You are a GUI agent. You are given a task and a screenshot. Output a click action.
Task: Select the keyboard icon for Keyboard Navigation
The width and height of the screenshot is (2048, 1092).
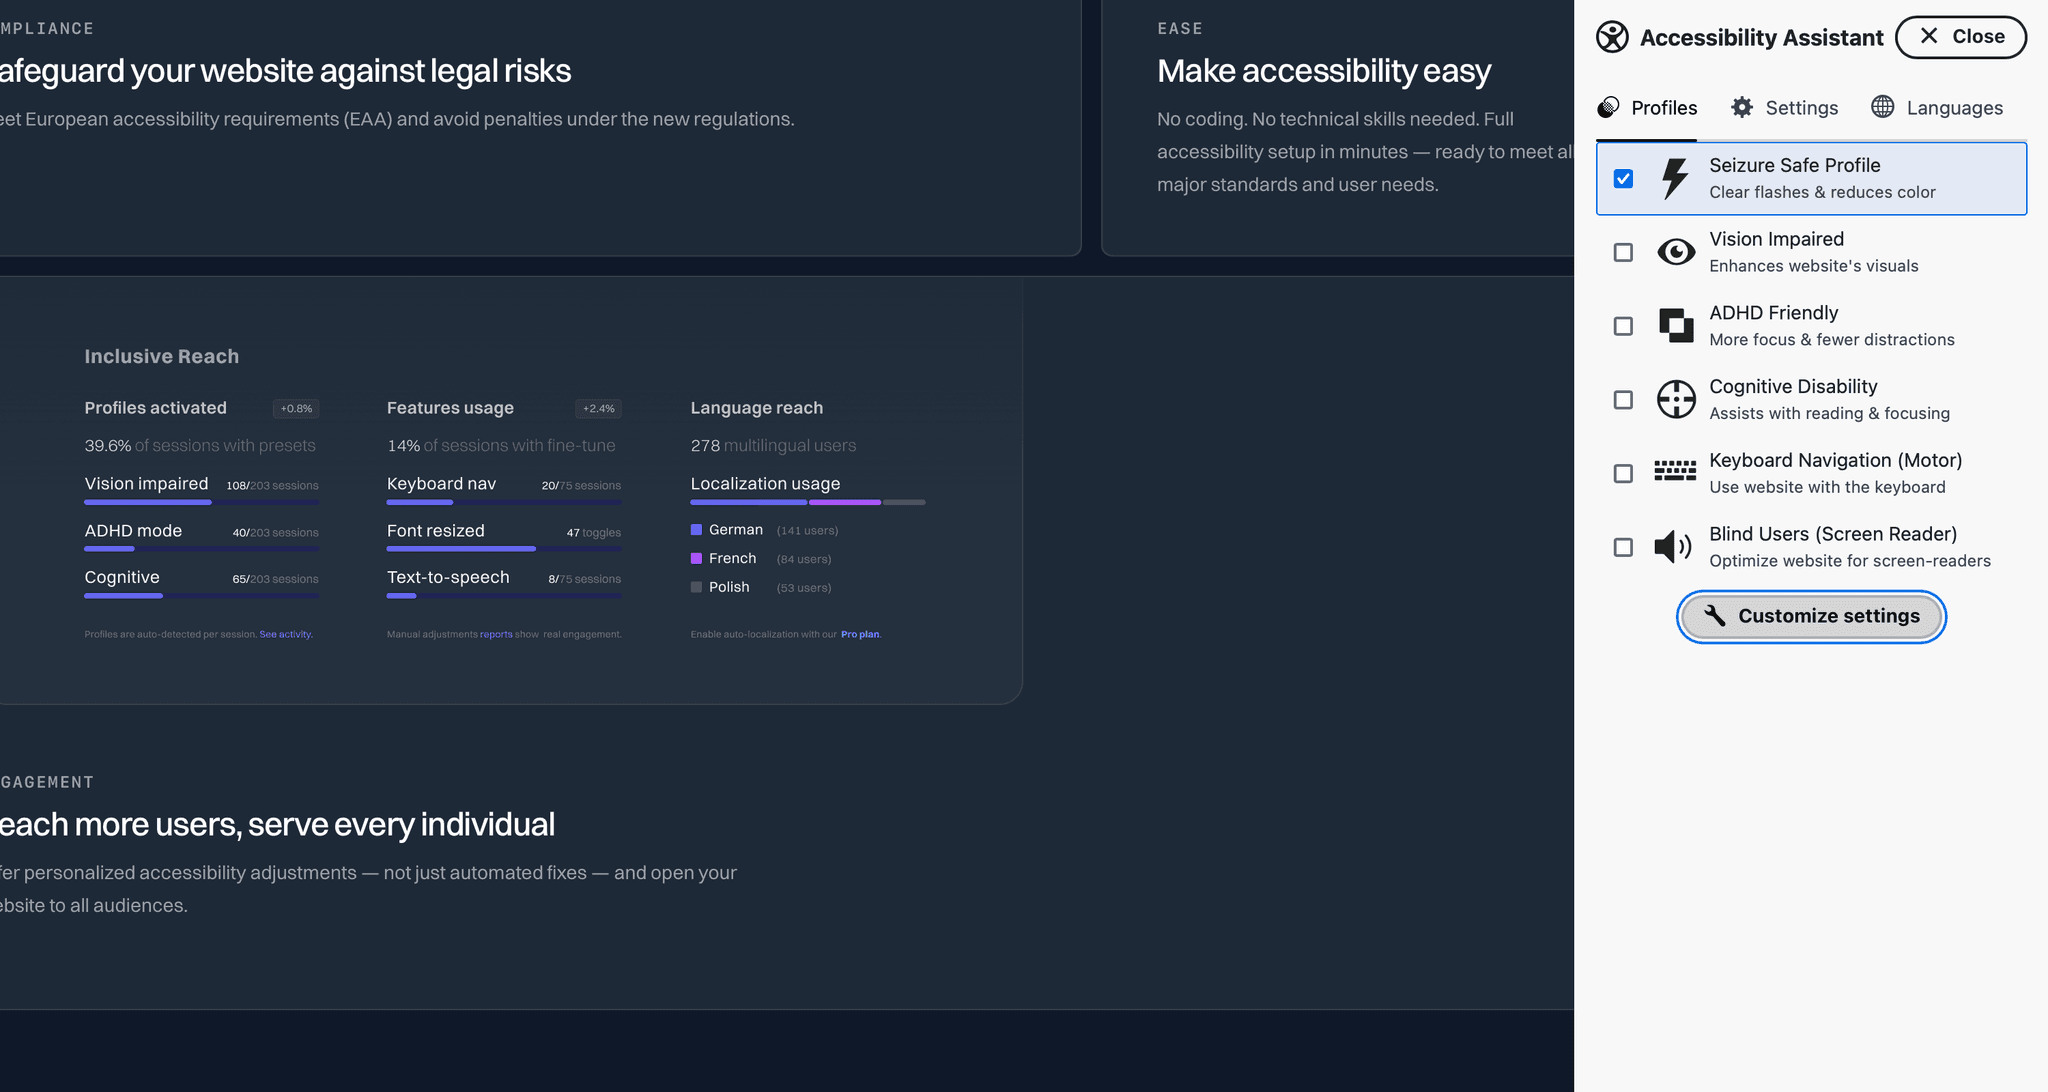point(1675,471)
